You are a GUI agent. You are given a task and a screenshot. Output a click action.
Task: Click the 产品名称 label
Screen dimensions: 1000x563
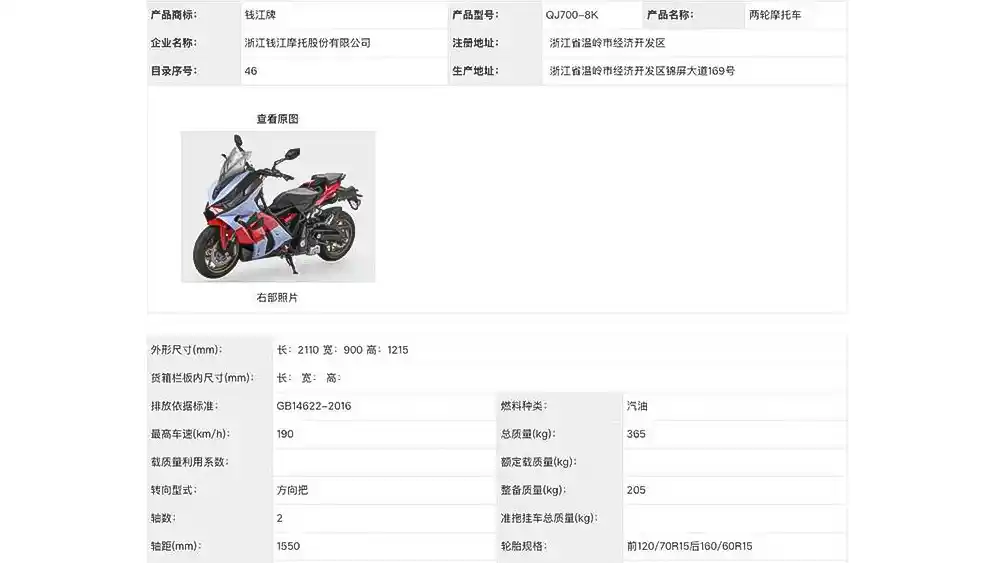pos(670,15)
